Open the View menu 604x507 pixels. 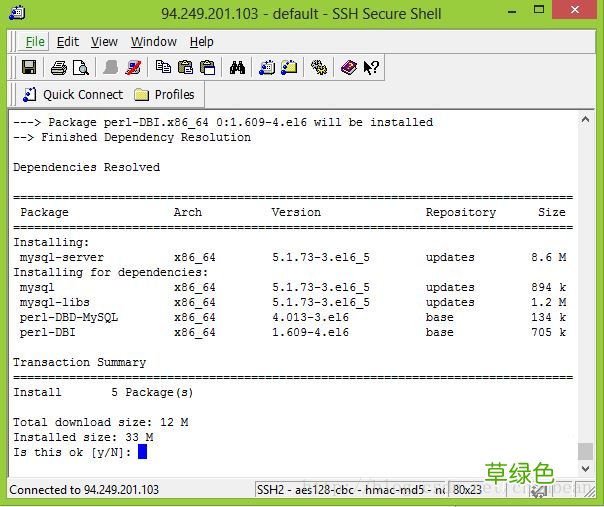104,42
